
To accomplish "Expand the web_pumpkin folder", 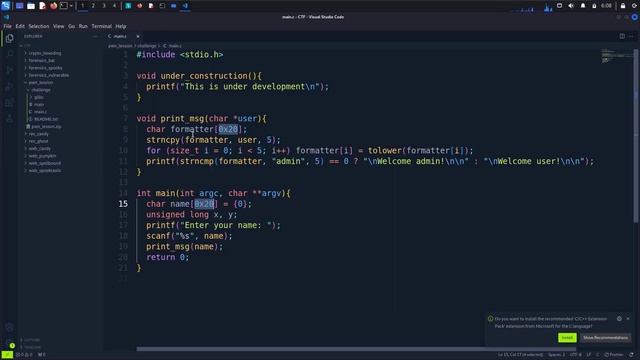I will click(x=42, y=156).
